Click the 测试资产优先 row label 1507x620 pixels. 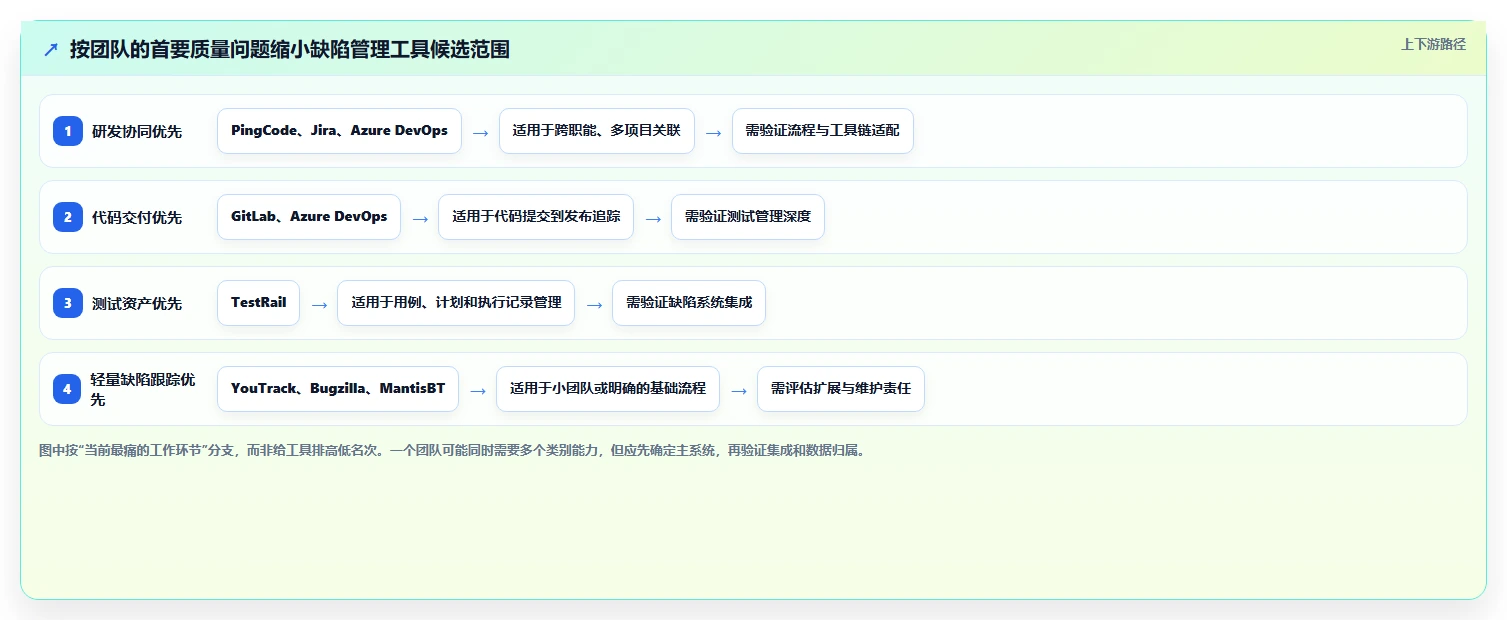point(137,303)
